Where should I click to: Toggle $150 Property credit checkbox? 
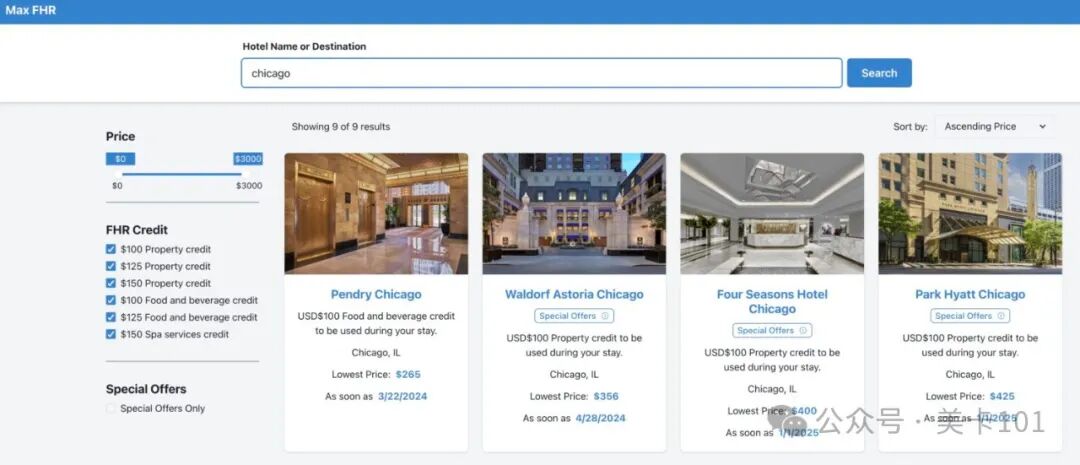point(111,283)
